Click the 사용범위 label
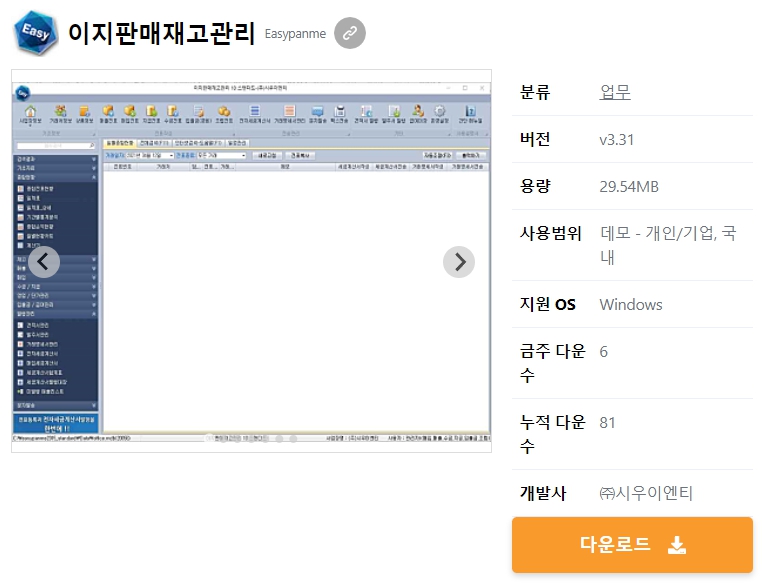 551,233
